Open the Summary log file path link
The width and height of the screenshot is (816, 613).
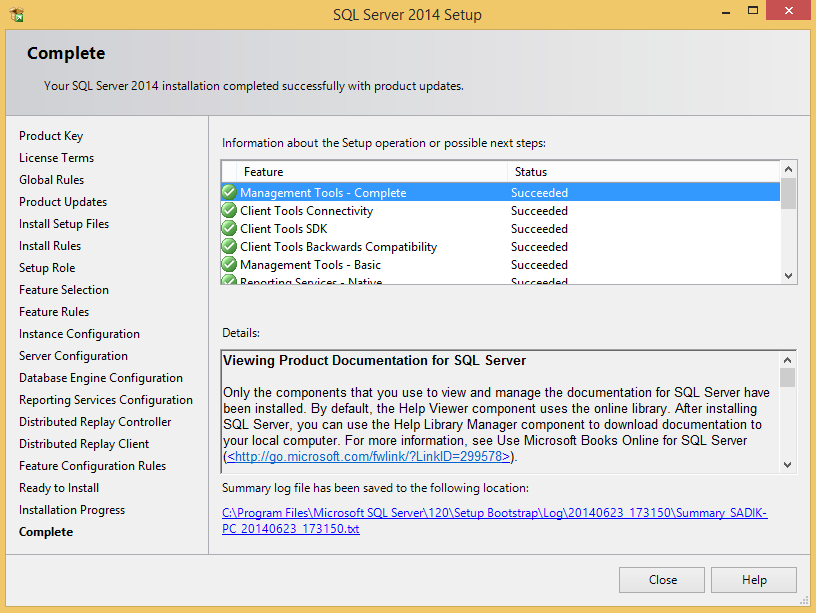494,520
